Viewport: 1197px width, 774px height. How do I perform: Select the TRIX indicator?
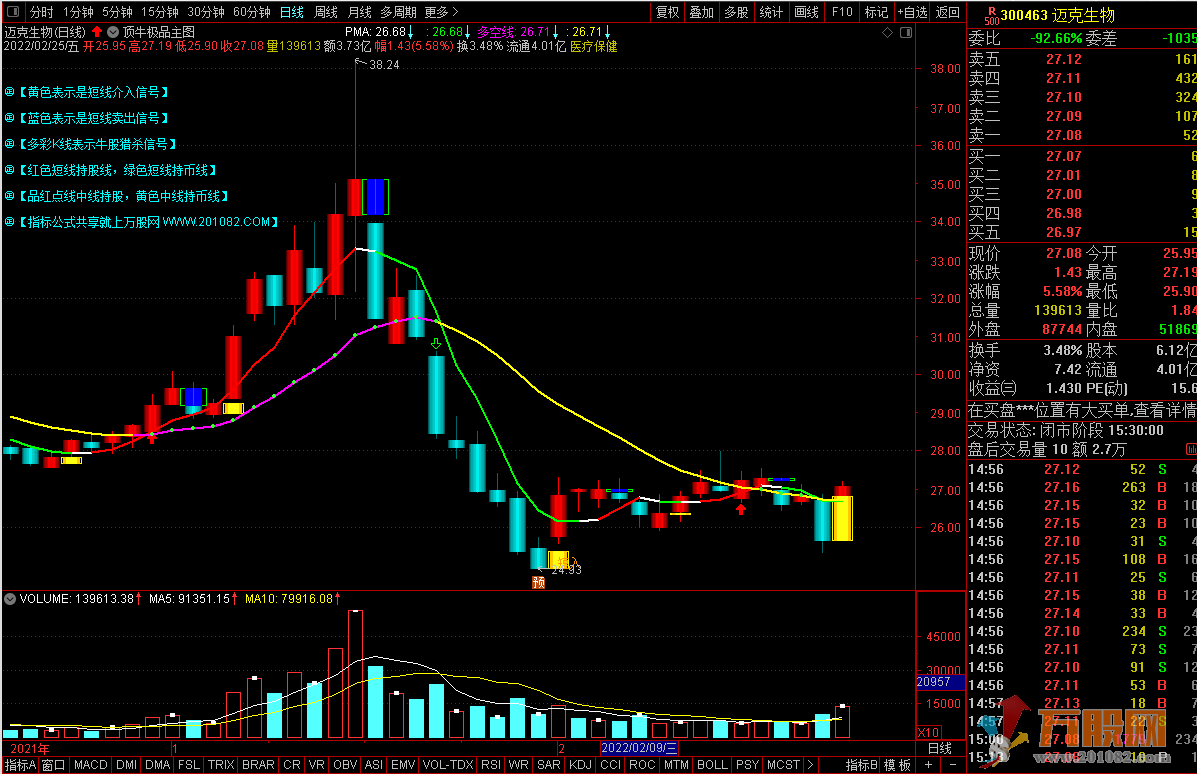(x=221, y=765)
